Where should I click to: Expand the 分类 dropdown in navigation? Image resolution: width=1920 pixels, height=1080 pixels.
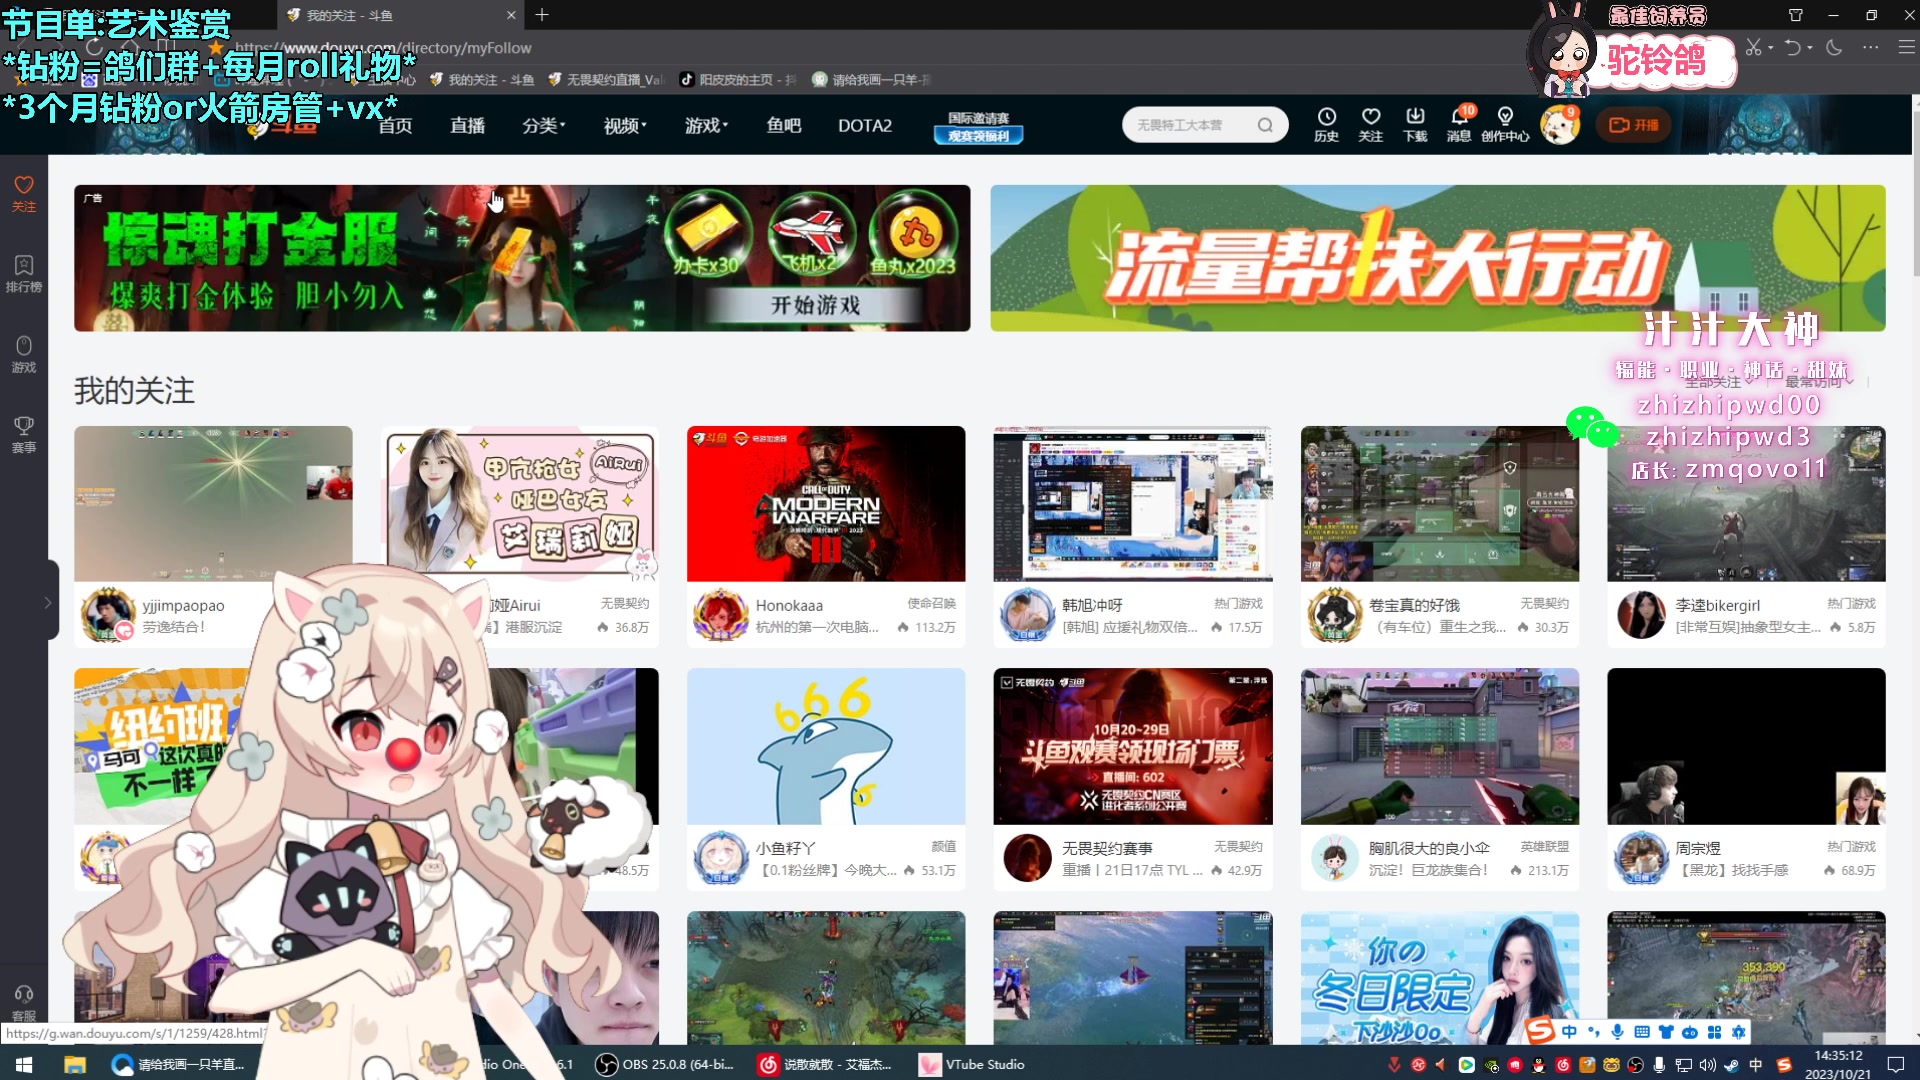pyautogui.click(x=544, y=125)
